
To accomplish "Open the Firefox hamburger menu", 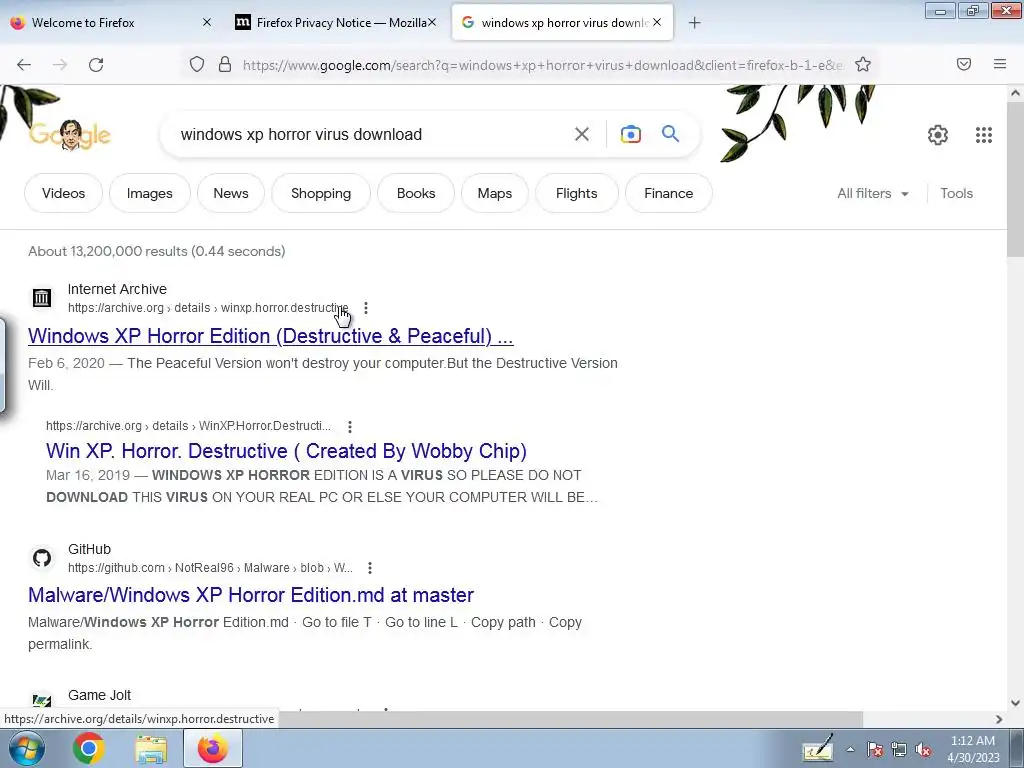I will pos(1000,64).
